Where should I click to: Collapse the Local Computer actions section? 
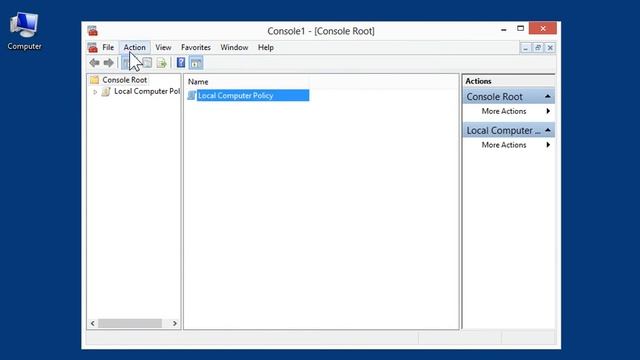coord(548,130)
